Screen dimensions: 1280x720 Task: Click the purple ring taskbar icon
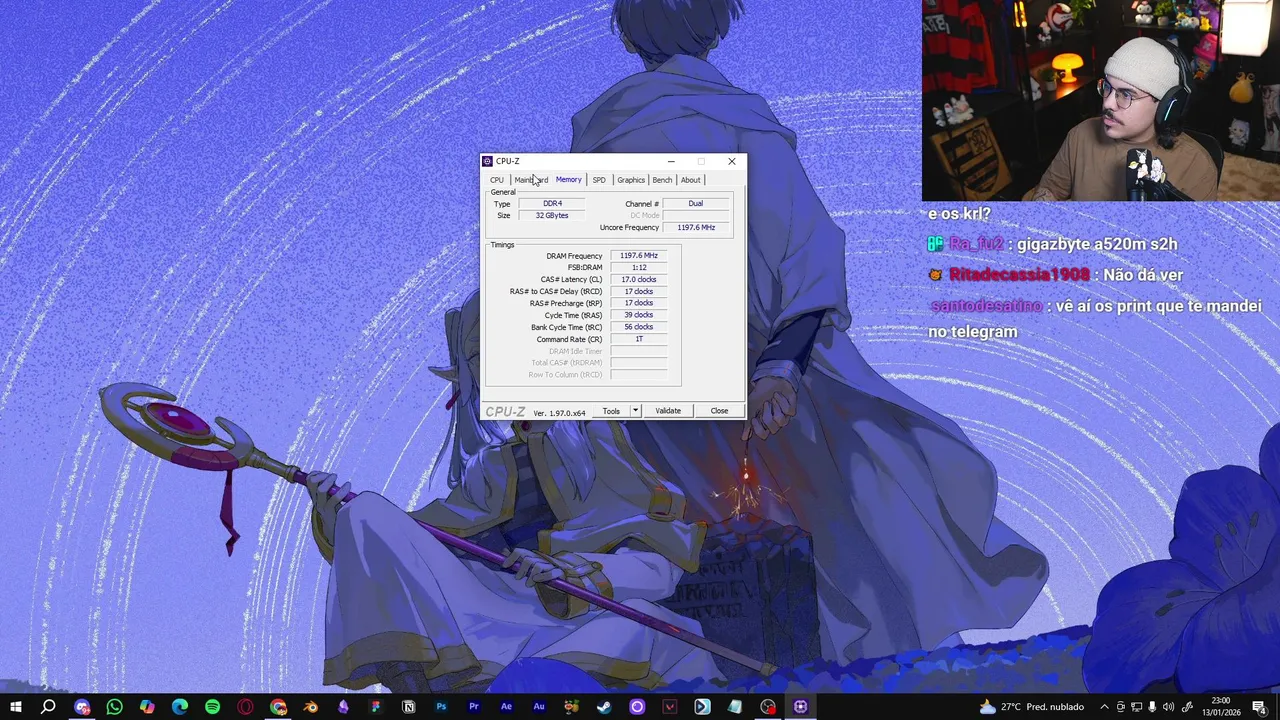637,707
